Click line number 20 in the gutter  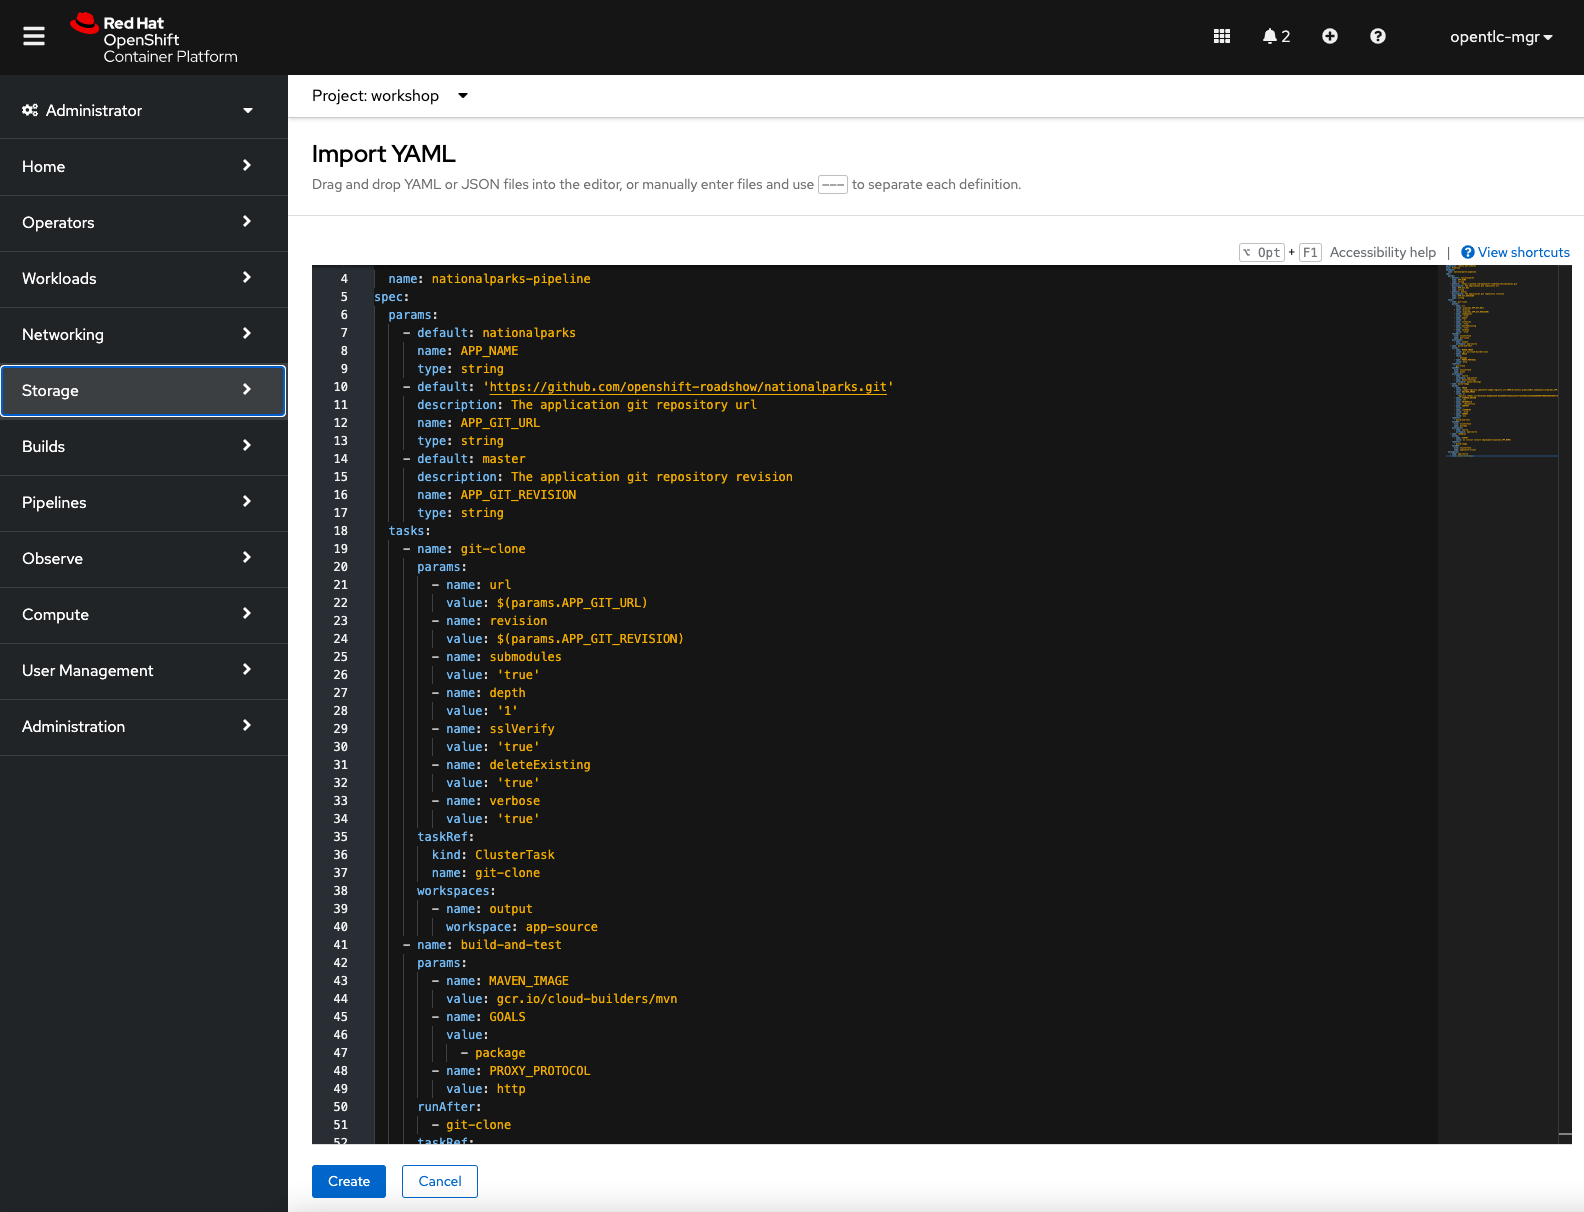(x=341, y=567)
